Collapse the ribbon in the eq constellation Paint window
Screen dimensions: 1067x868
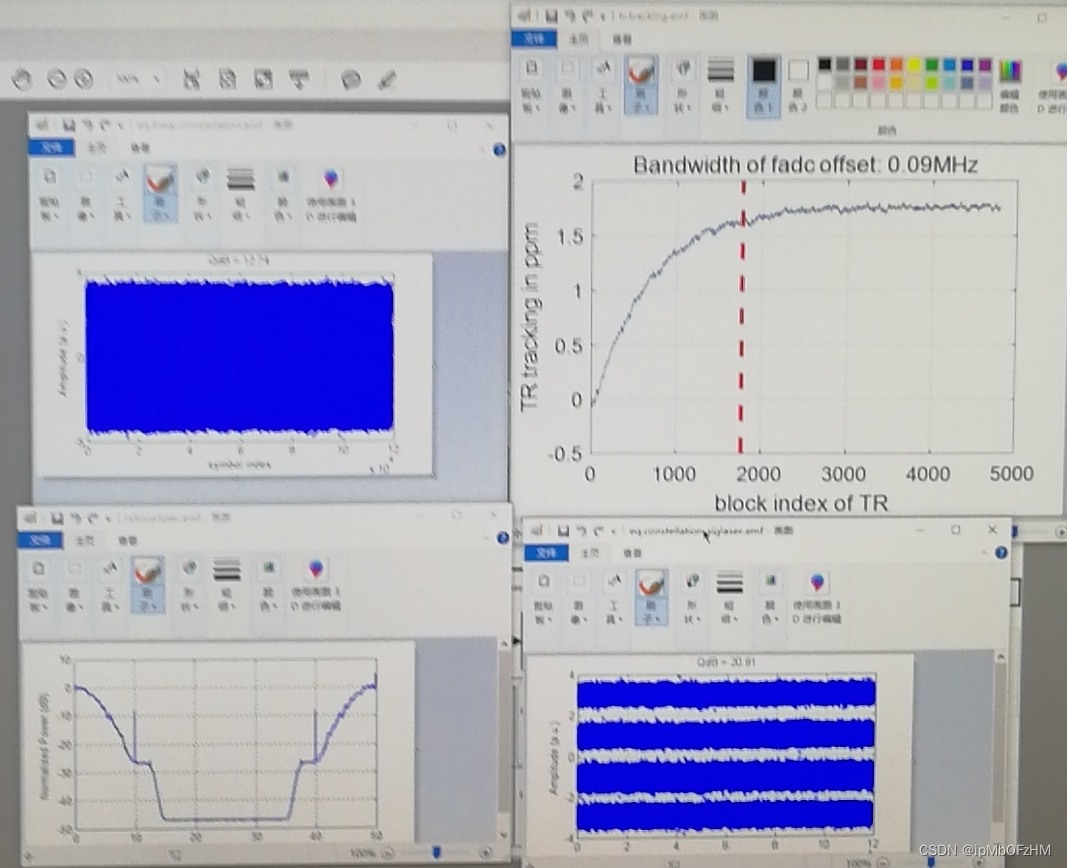pos(984,553)
